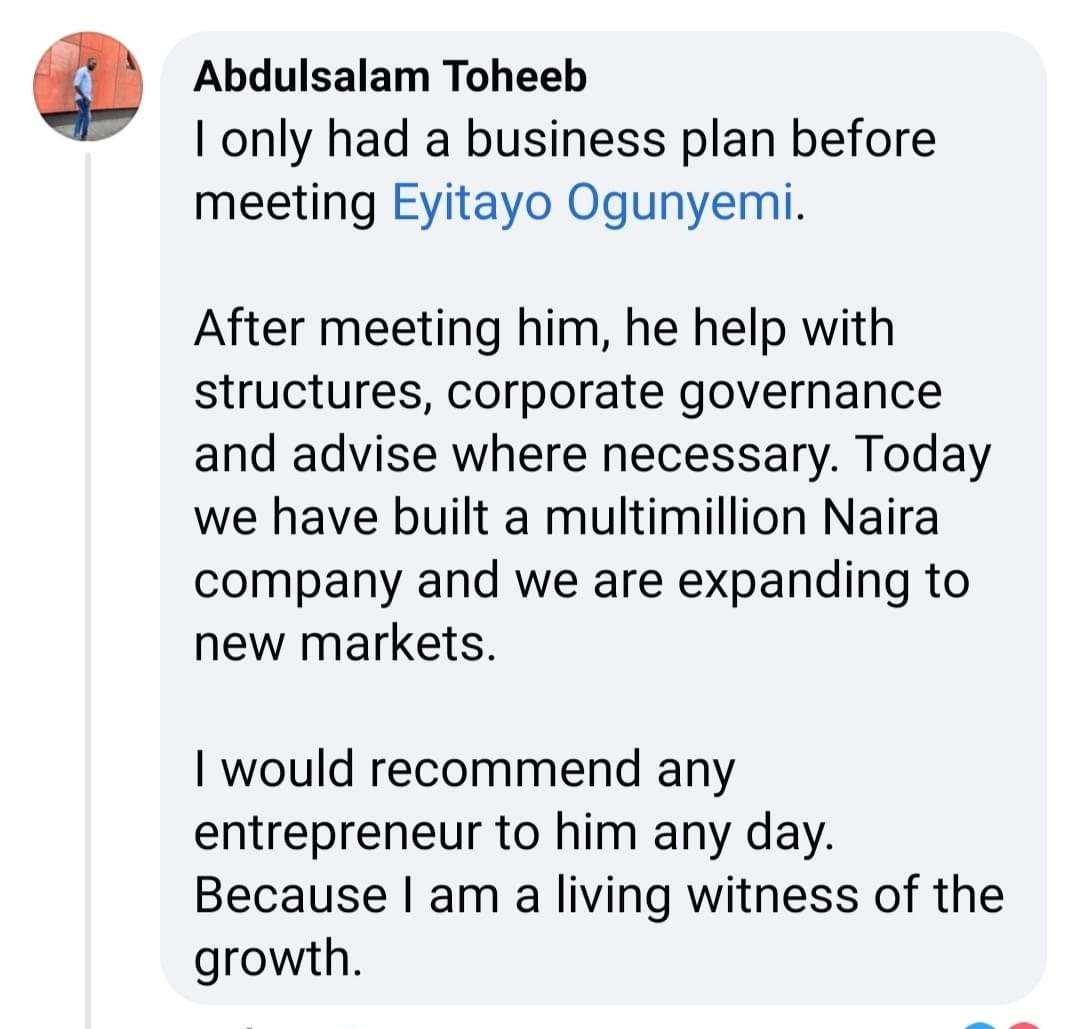Click the commenter name Abdulsalam Toheeb
The width and height of the screenshot is (1080, 1029).
[389, 77]
